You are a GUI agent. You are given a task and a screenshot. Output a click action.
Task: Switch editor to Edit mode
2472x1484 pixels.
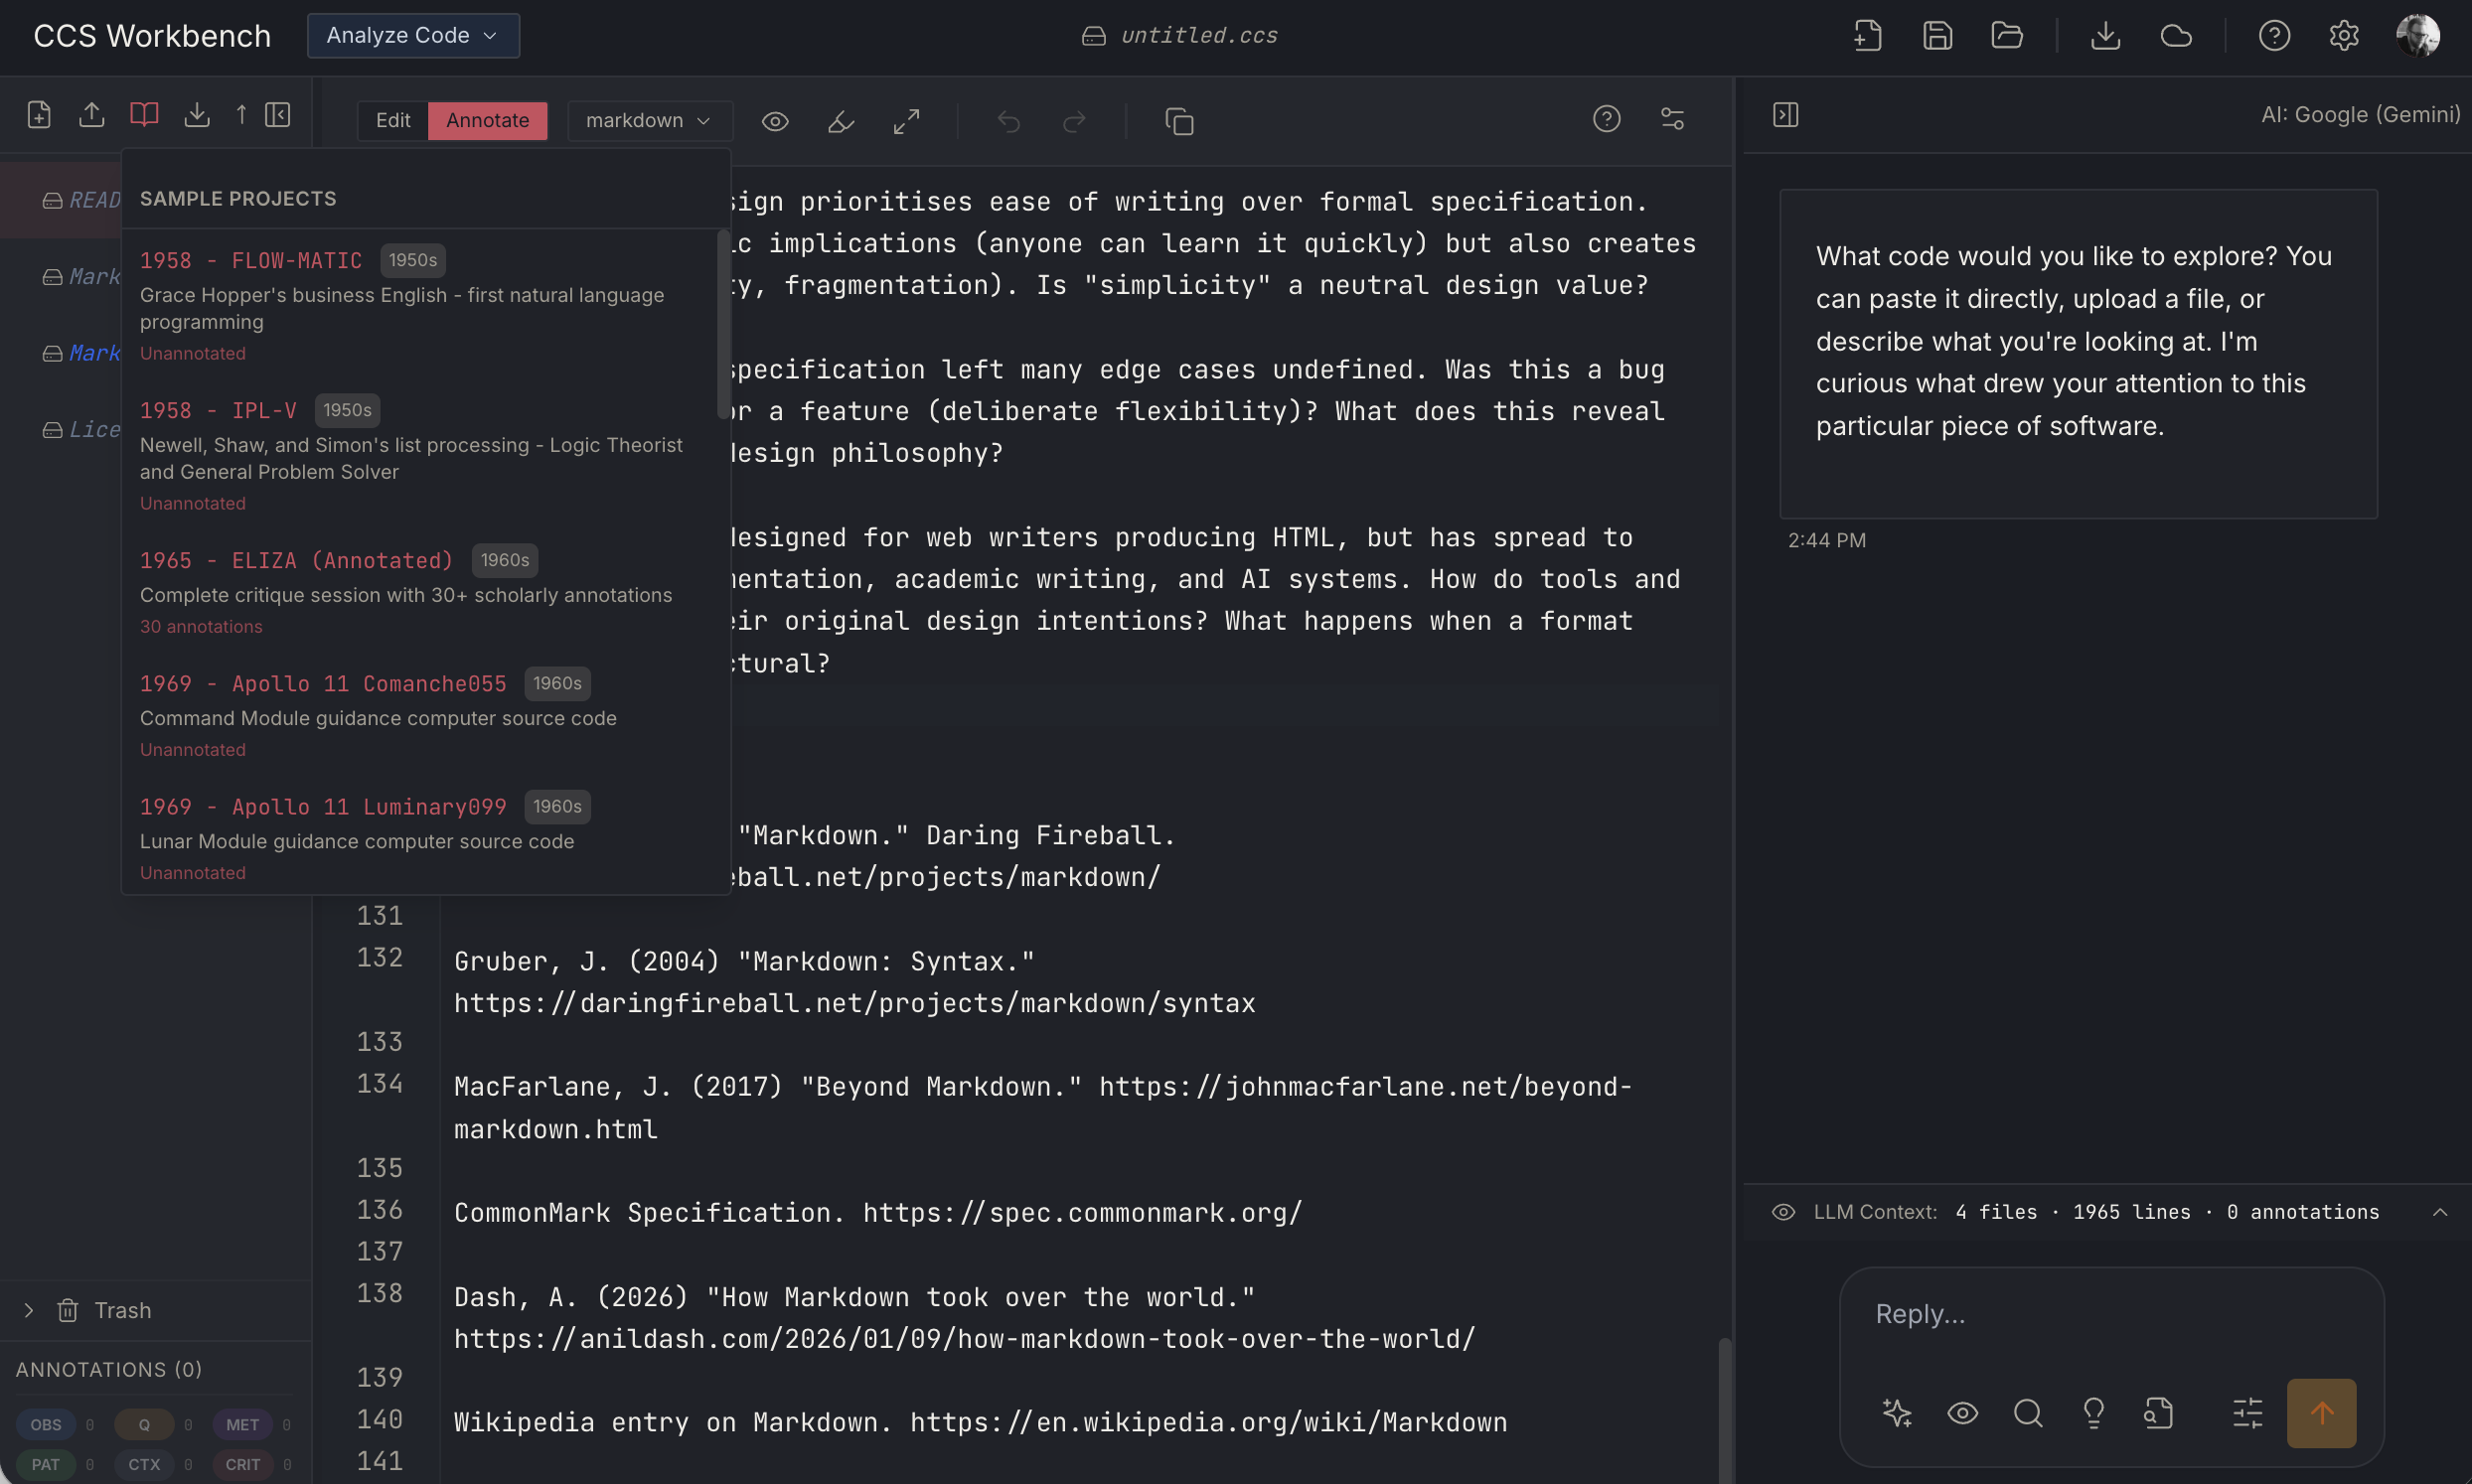392,121
